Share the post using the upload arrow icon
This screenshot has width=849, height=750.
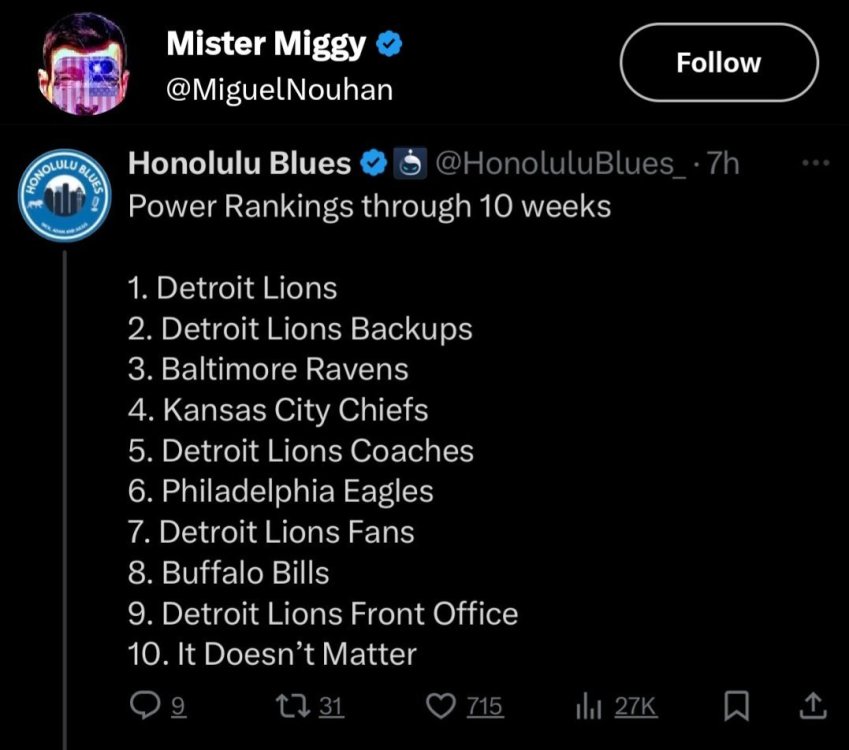click(x=813, y=706)
